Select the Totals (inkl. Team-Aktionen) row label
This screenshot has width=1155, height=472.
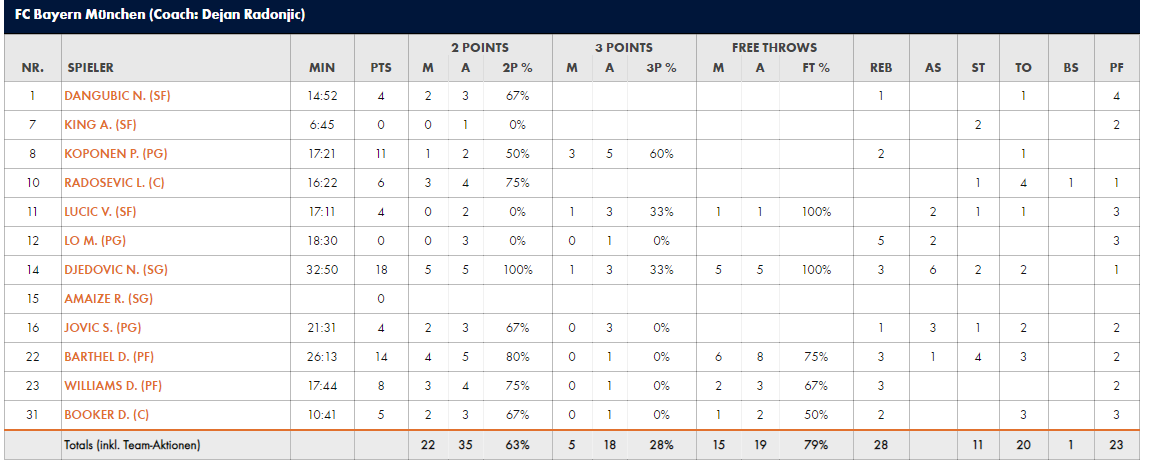pyautogui.click(x=133, y=445)
